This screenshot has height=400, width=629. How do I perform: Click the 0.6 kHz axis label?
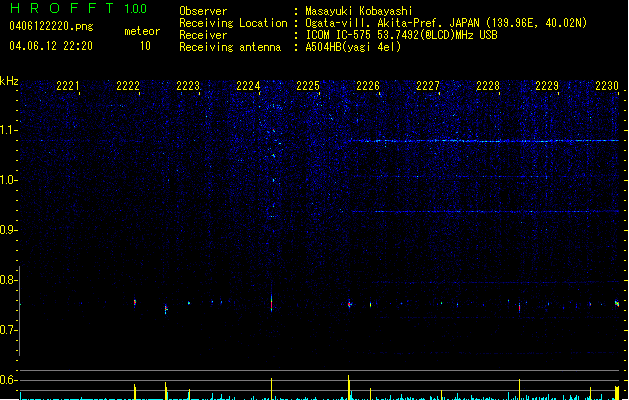click(x=8, y=380)
